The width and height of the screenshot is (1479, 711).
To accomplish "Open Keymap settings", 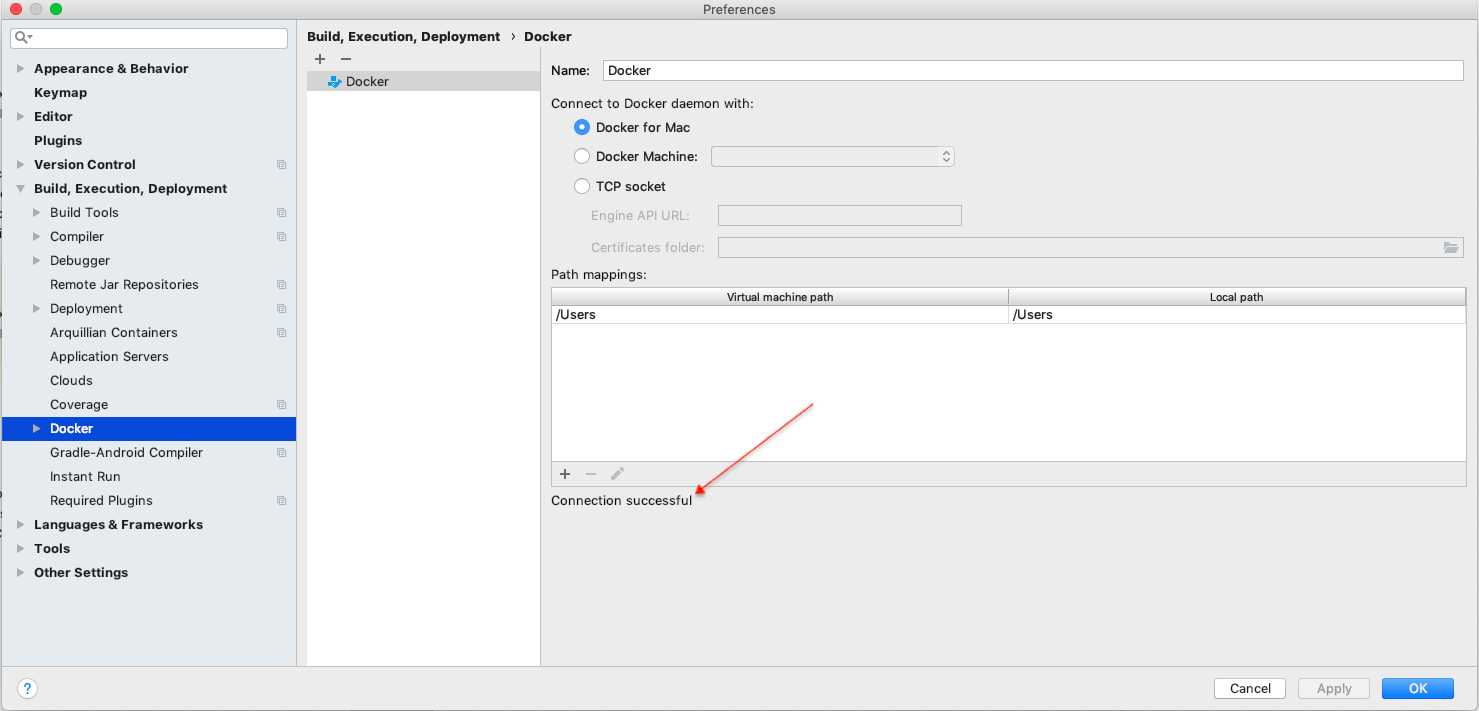I will [60, 92].
